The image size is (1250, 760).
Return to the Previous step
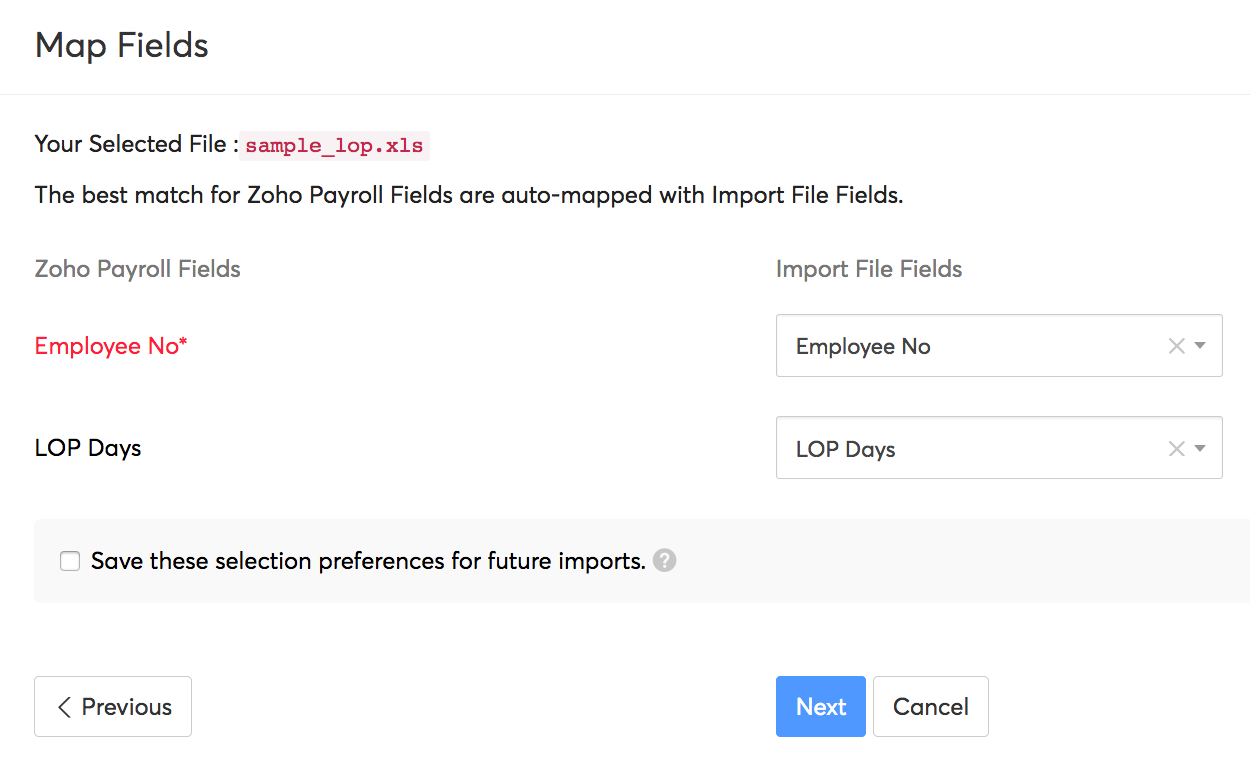pyautogui.click(x=113, y=707)
